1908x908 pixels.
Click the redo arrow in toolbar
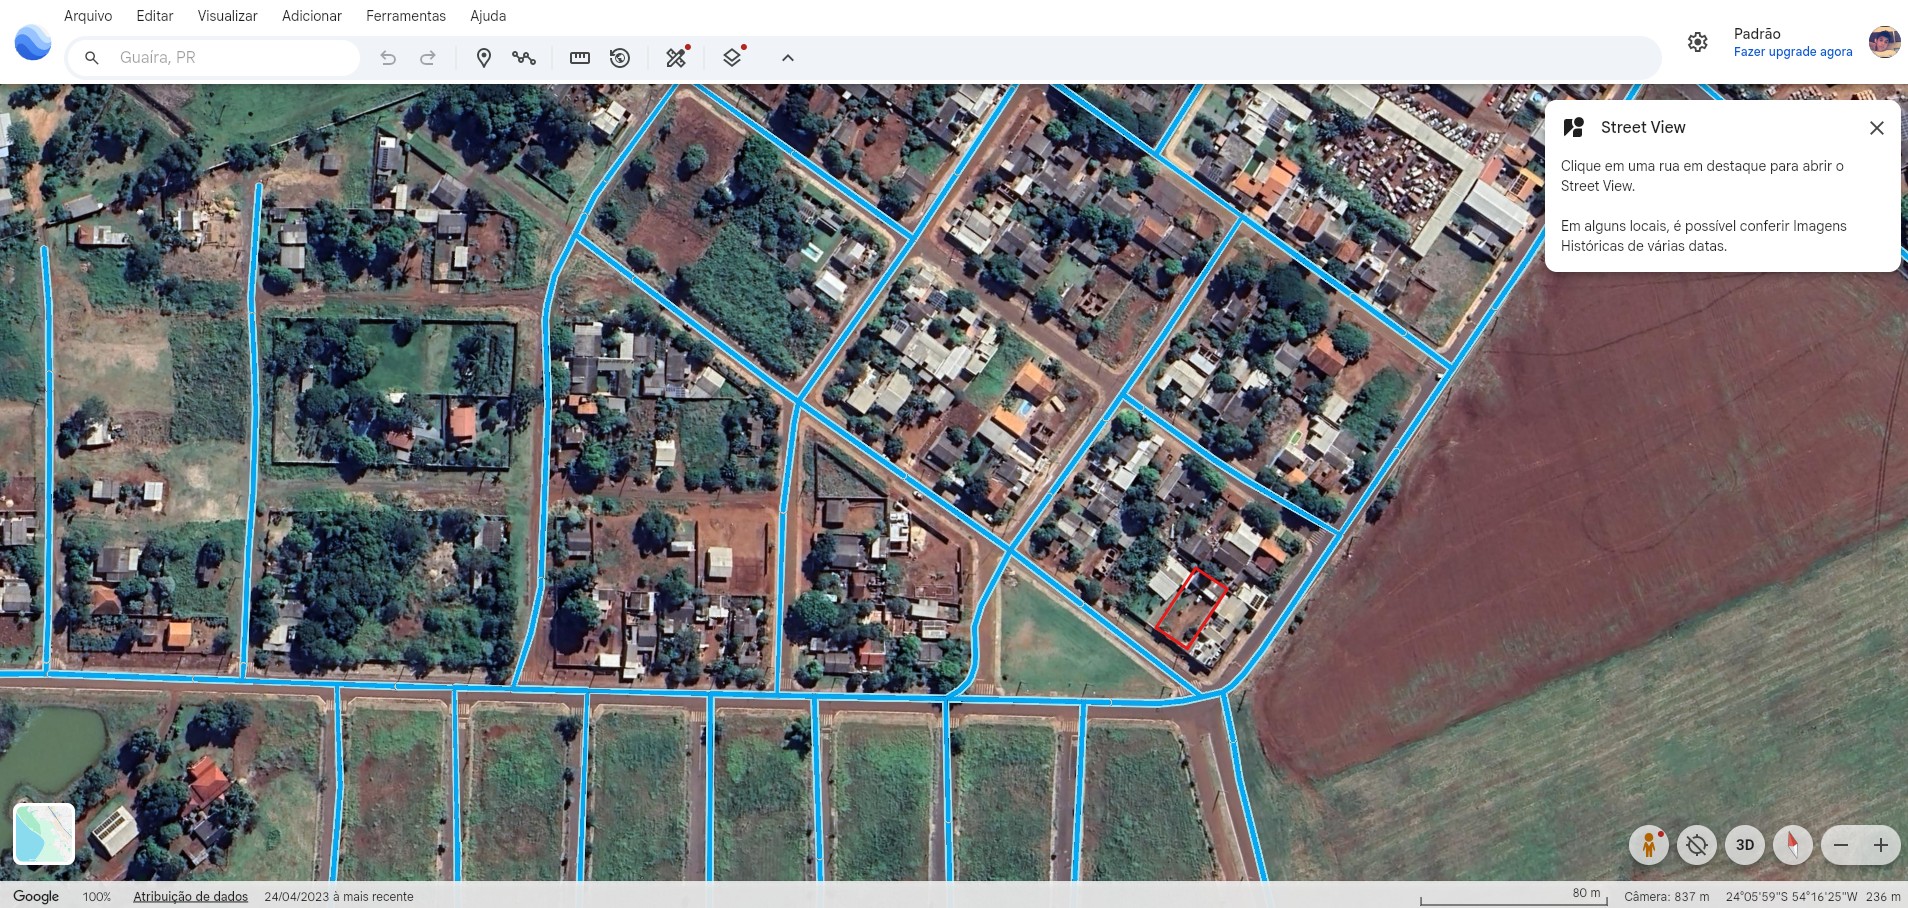click(428, 58)
